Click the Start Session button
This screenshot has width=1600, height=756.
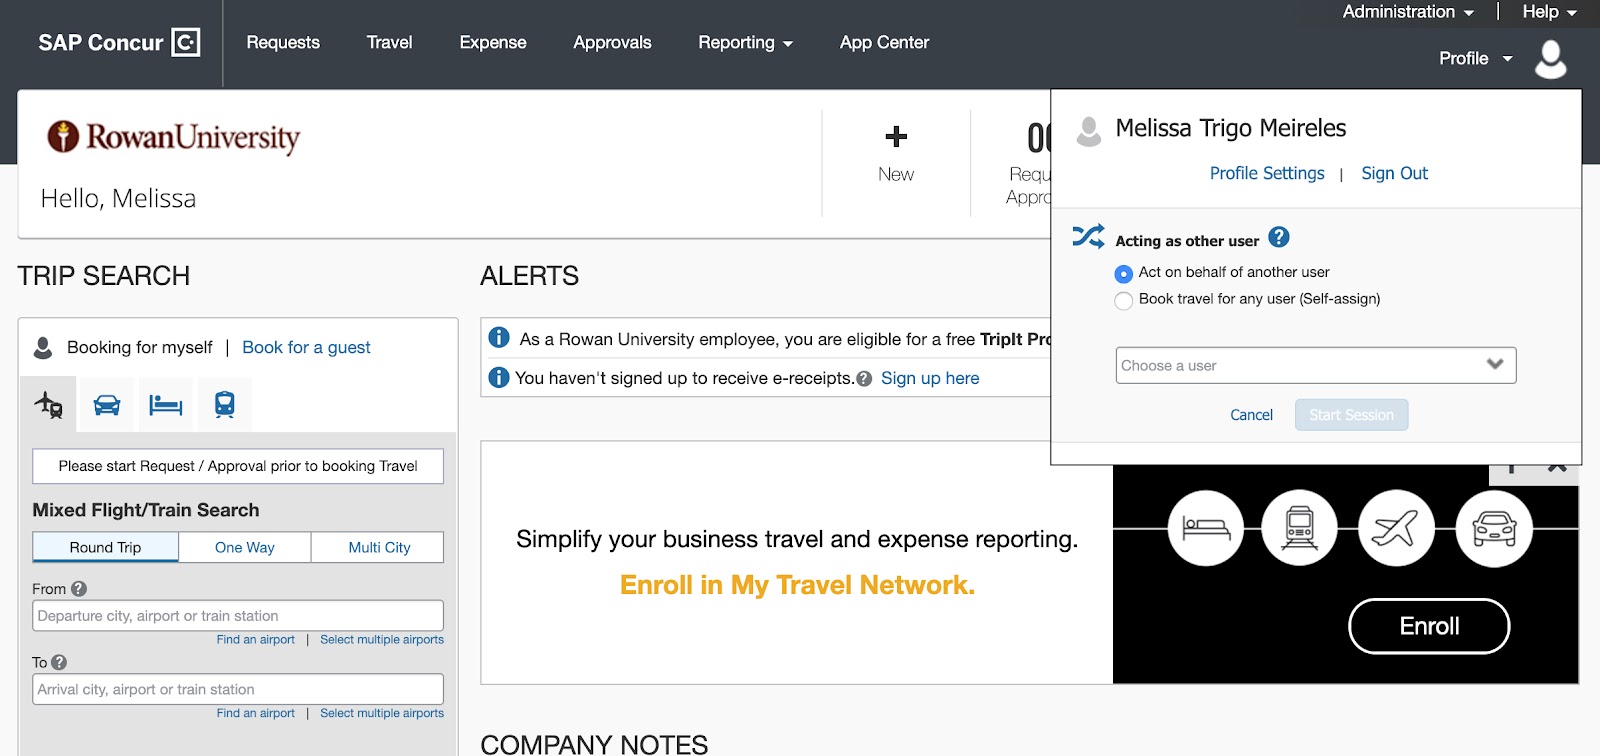click(x=1351, y=415)
